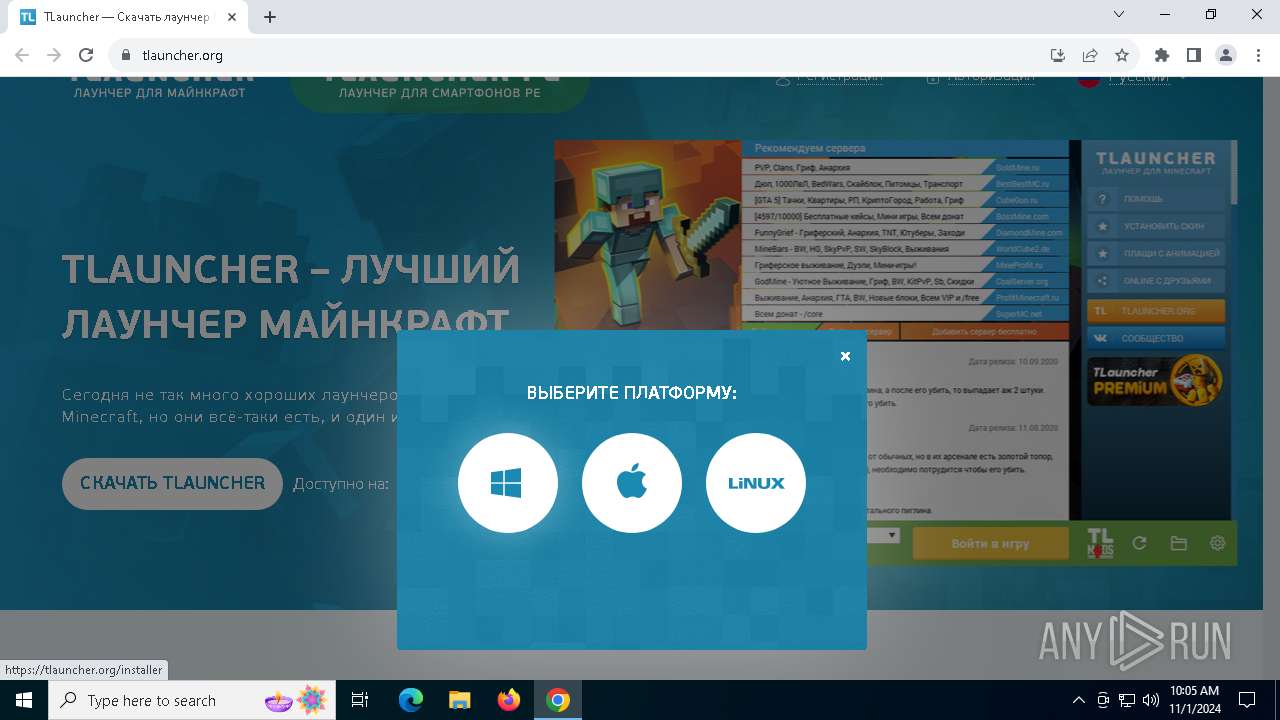
Task: Open clock showing 10:05 AM
Action: tap(1194, 700)
